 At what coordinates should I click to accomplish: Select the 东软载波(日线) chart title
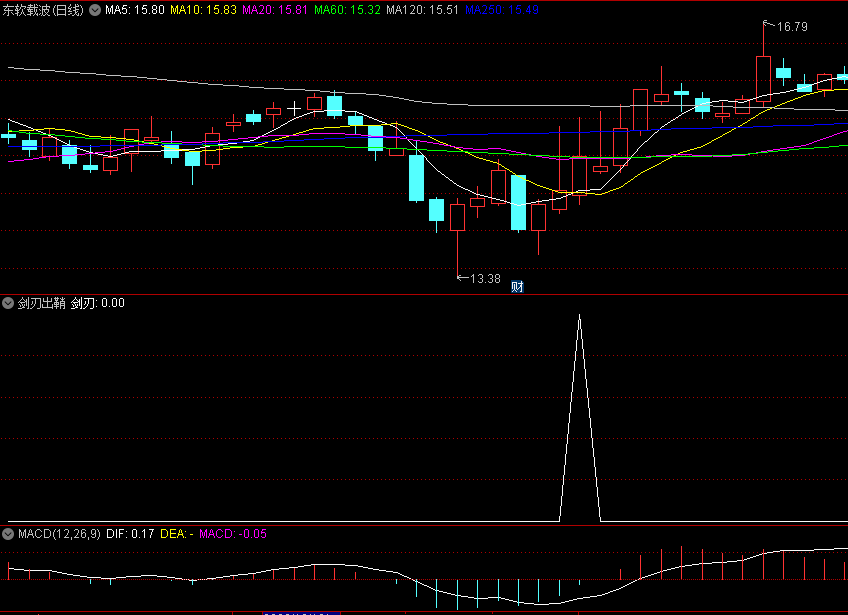[x=43, y=10]
